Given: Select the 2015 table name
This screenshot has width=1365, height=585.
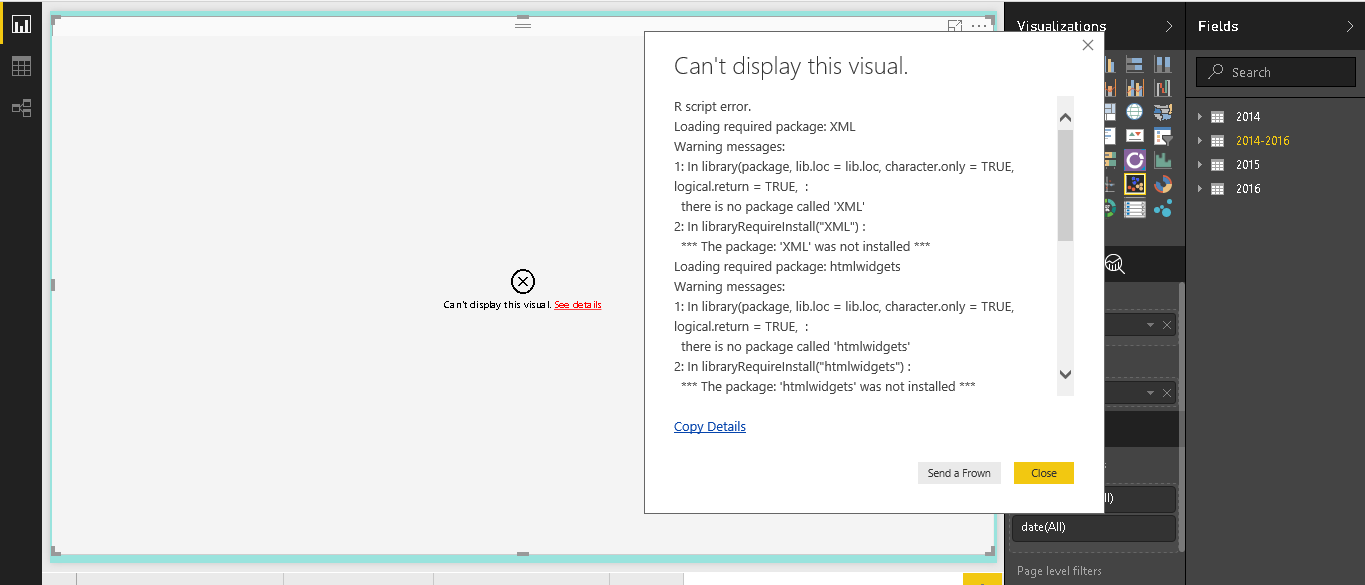Looking at the screenshot, I should coord(1247,165).
